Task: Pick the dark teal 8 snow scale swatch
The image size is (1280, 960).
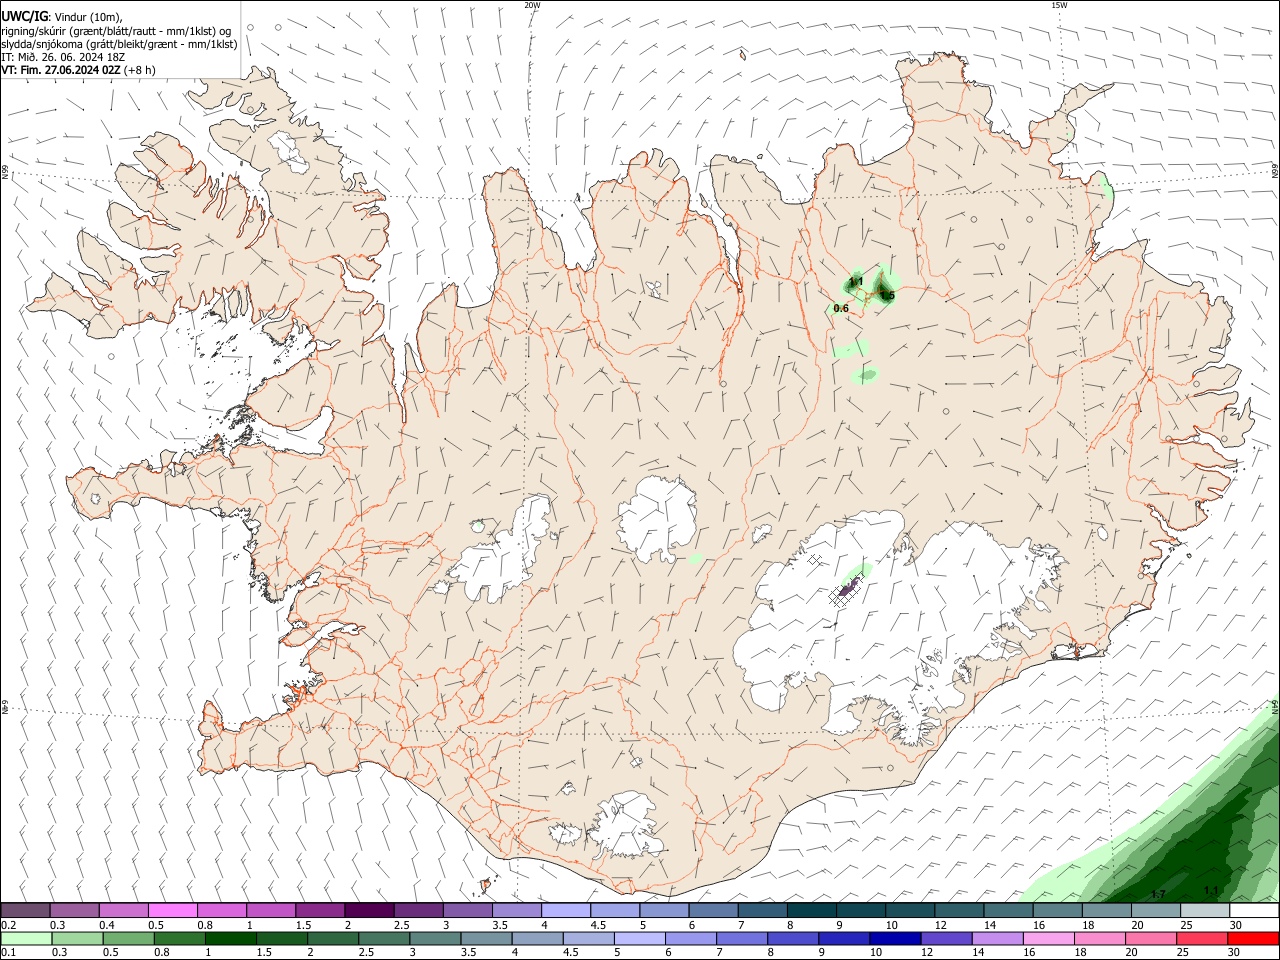Action: (812, 910)
